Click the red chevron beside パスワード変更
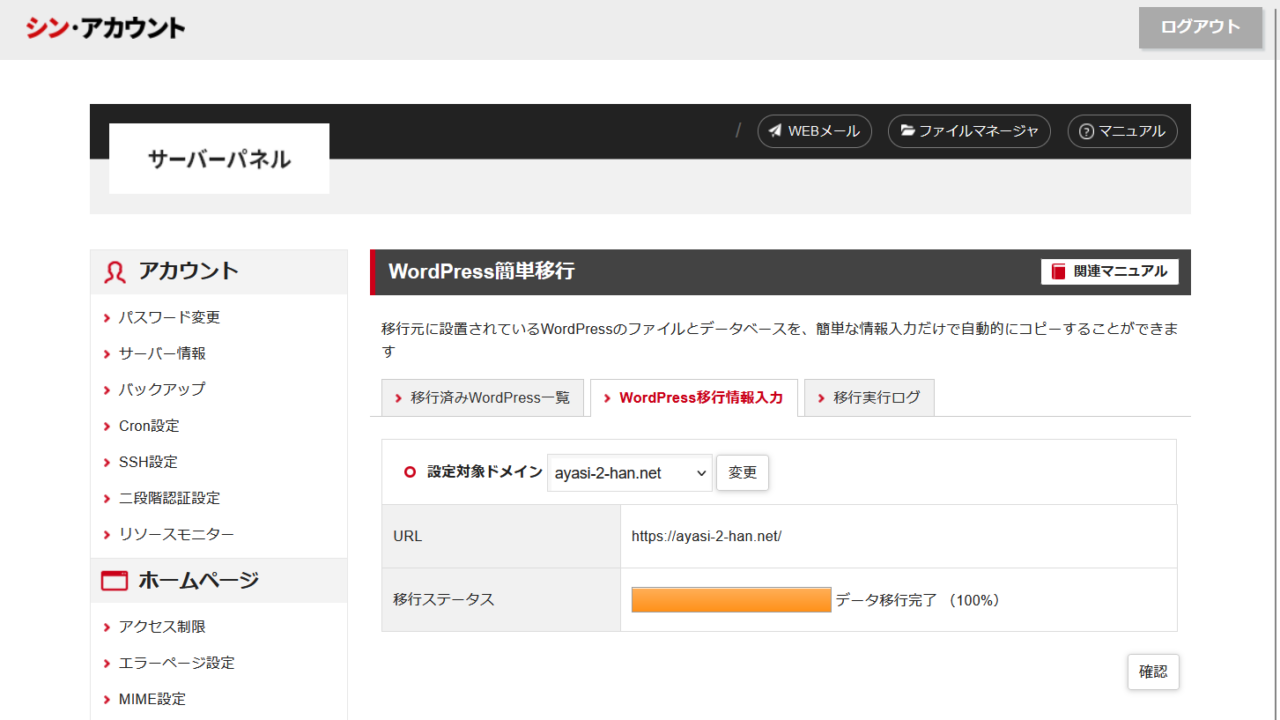 tap(107, 318)
